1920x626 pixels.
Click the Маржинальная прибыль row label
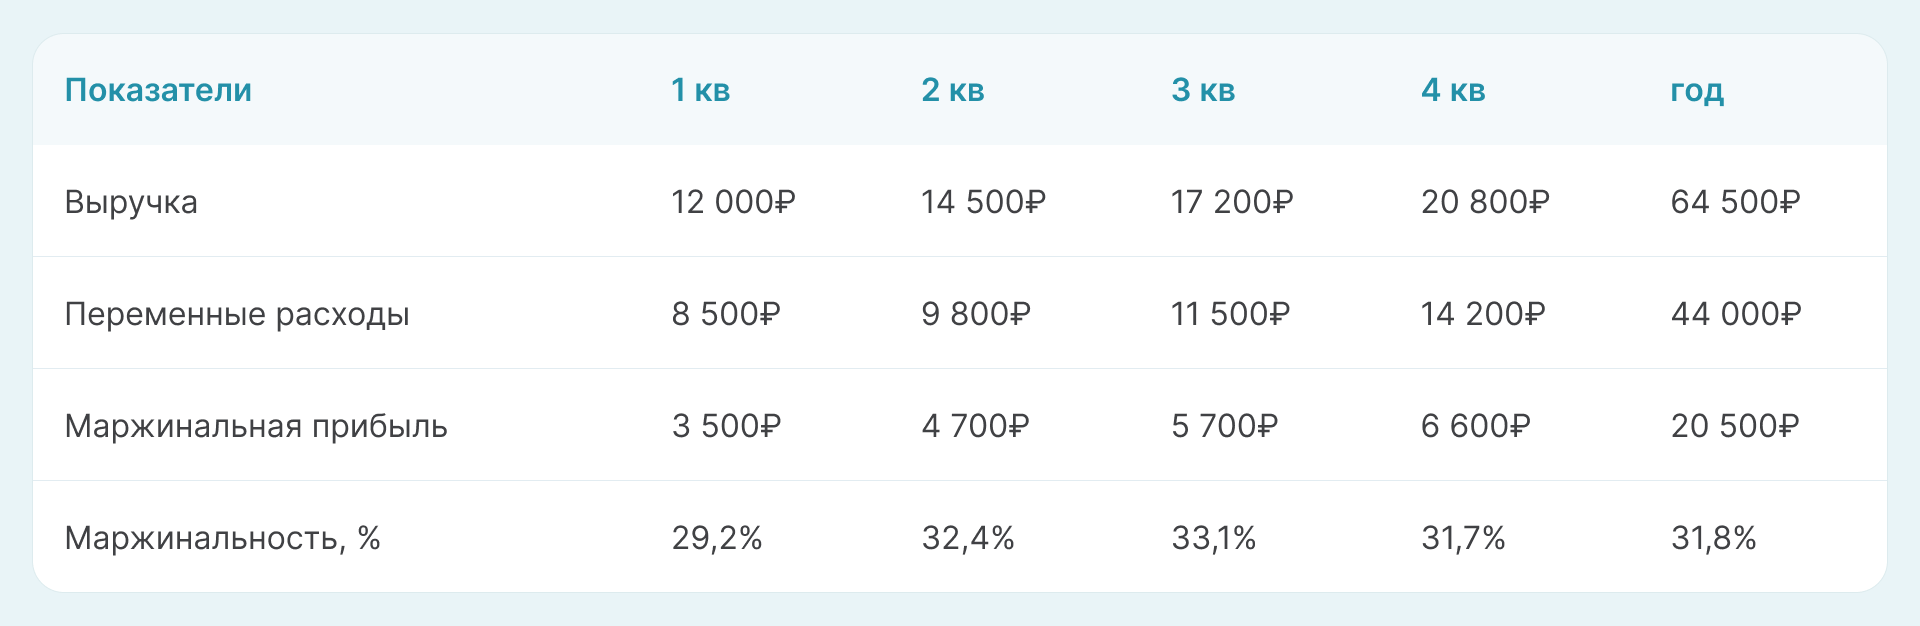(256, 426)
